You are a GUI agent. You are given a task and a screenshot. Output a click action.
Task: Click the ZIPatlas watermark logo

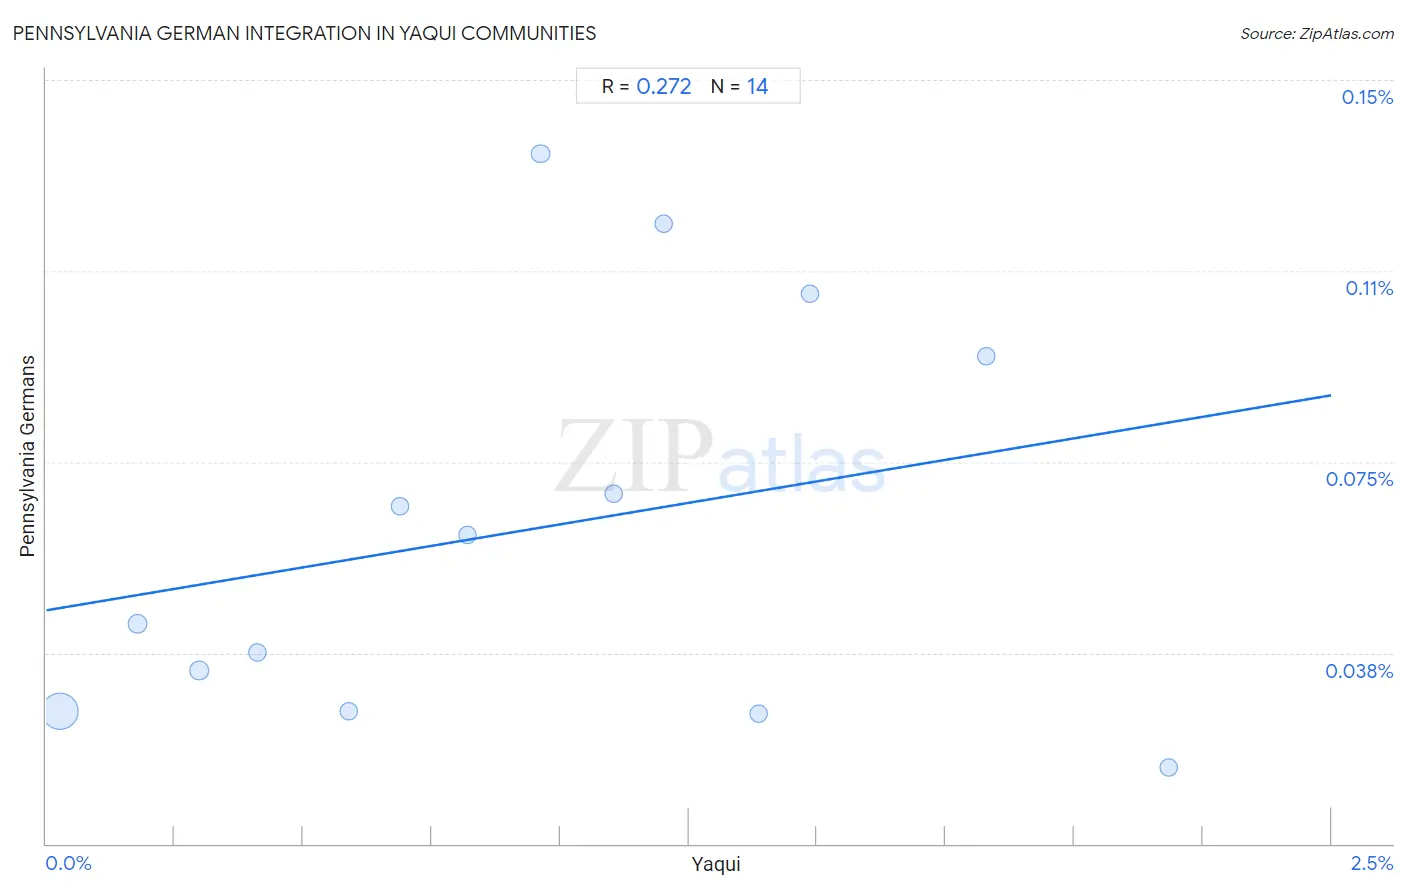point(720,458)
